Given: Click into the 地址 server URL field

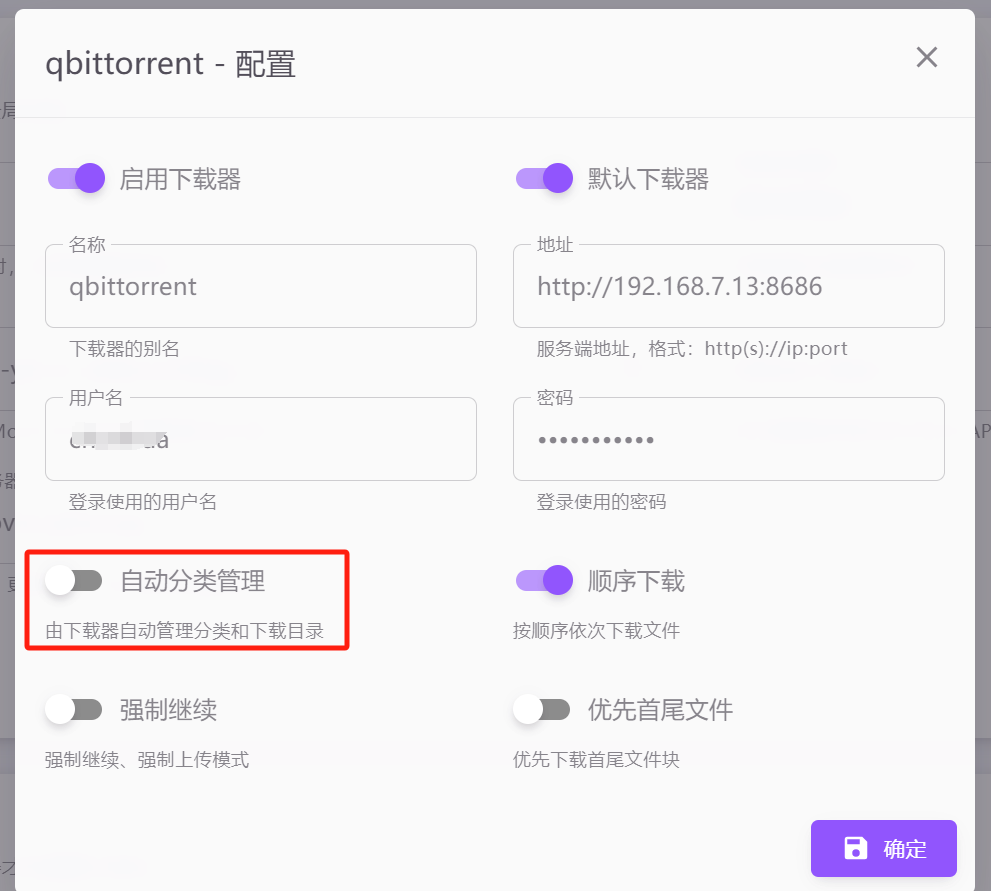Looking at the screenshot, I should 728,288.
